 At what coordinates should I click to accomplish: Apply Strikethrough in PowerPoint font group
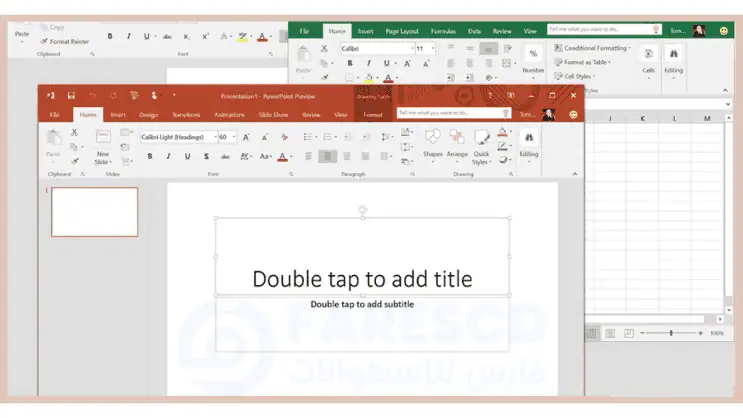coord(225,156)
